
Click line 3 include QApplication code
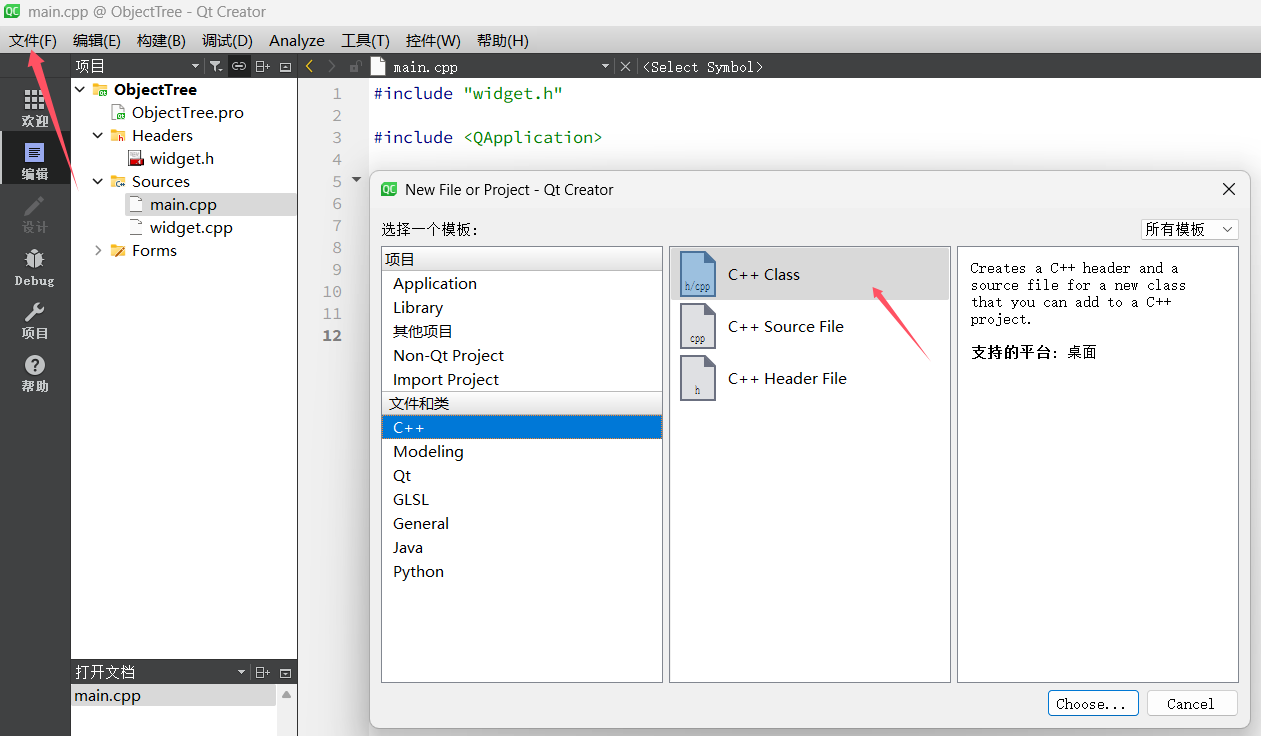tap(488, 137)
